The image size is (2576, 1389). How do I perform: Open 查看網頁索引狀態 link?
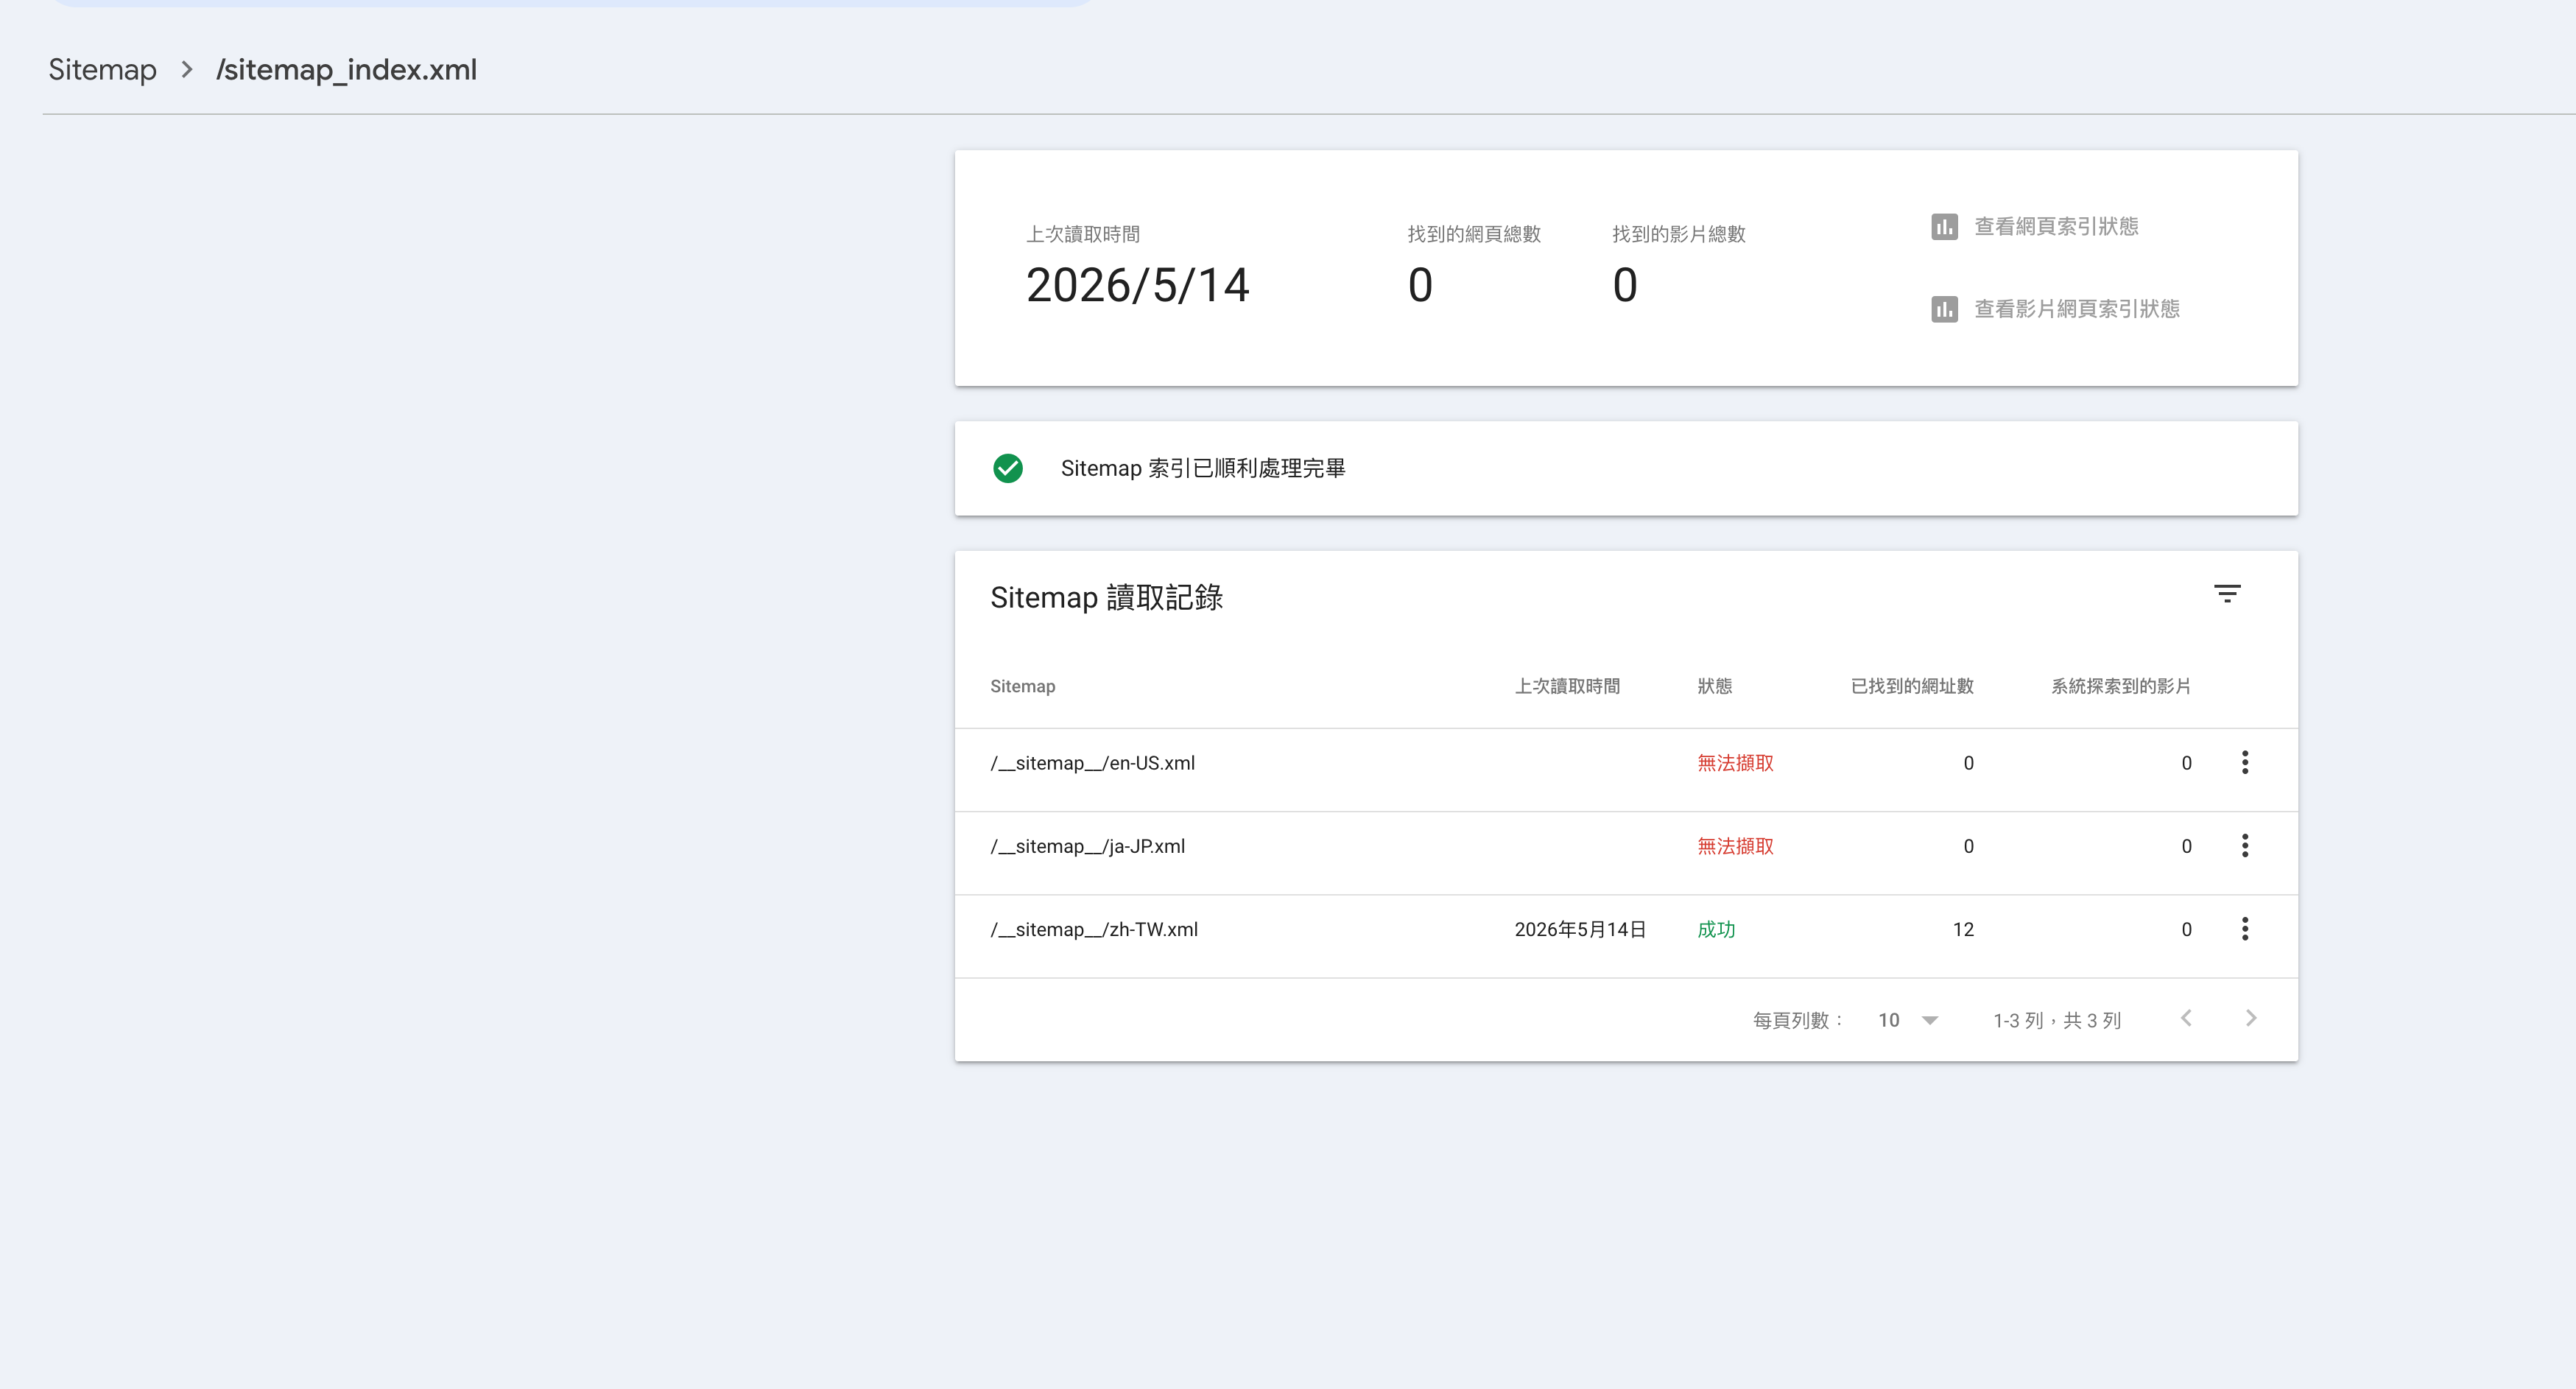2056,227
